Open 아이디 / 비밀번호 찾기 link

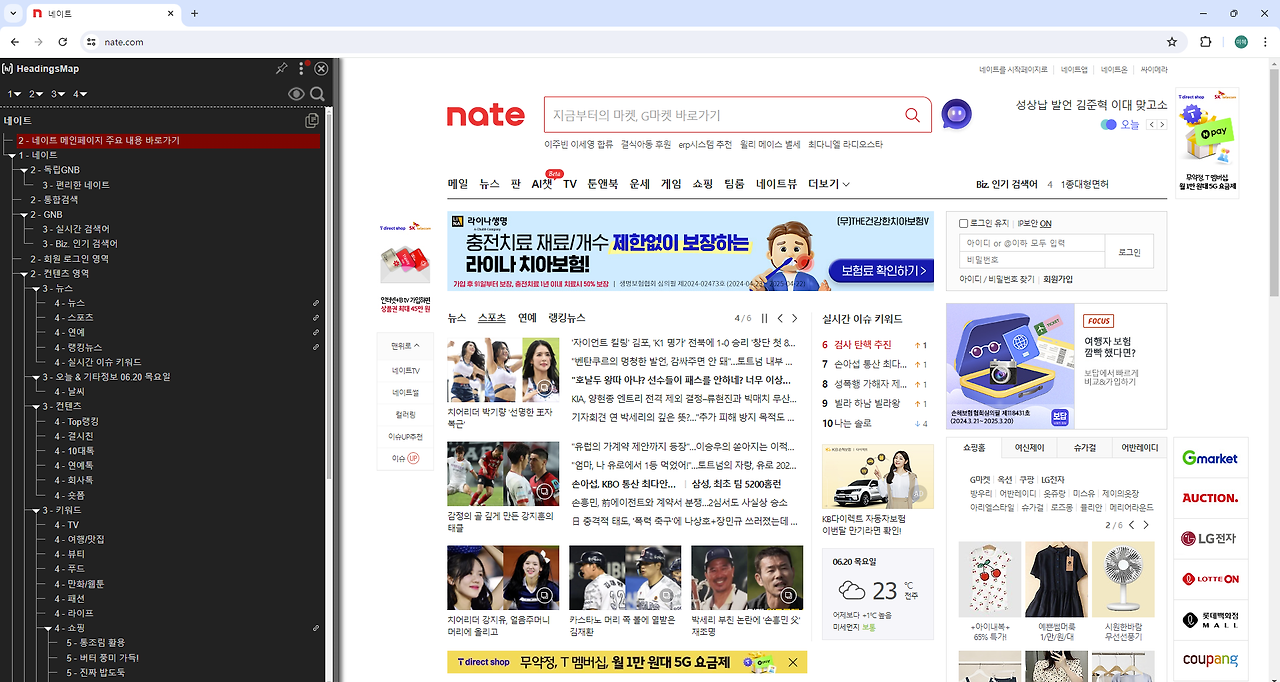coord(997,280)
